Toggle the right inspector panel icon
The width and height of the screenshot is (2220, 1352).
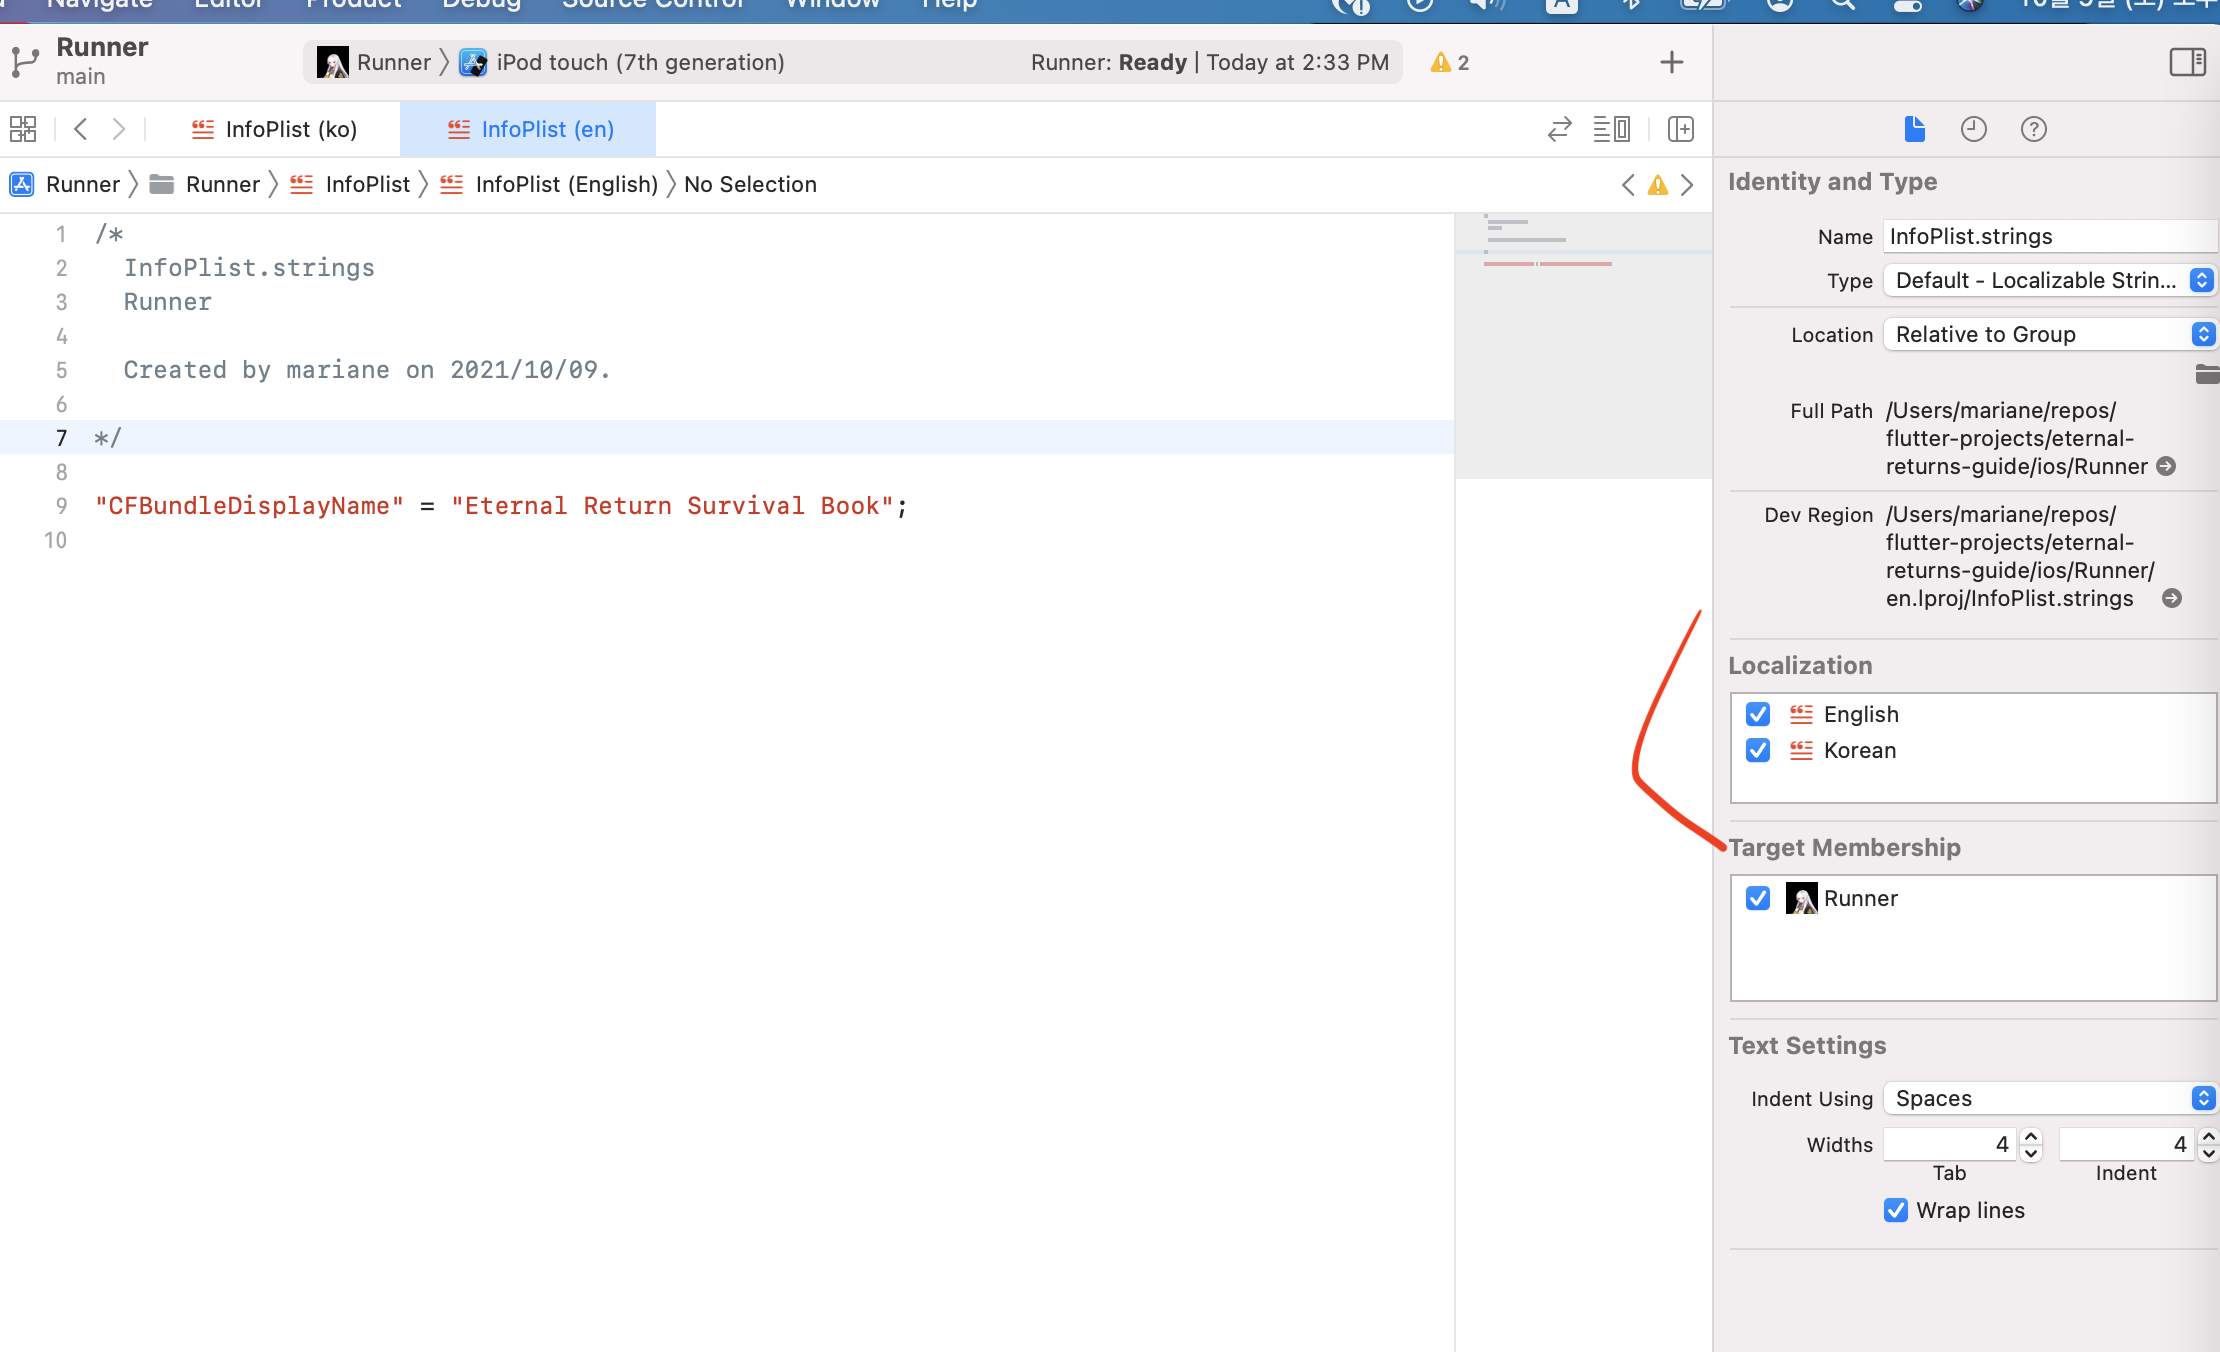[x=2187, y=62]
